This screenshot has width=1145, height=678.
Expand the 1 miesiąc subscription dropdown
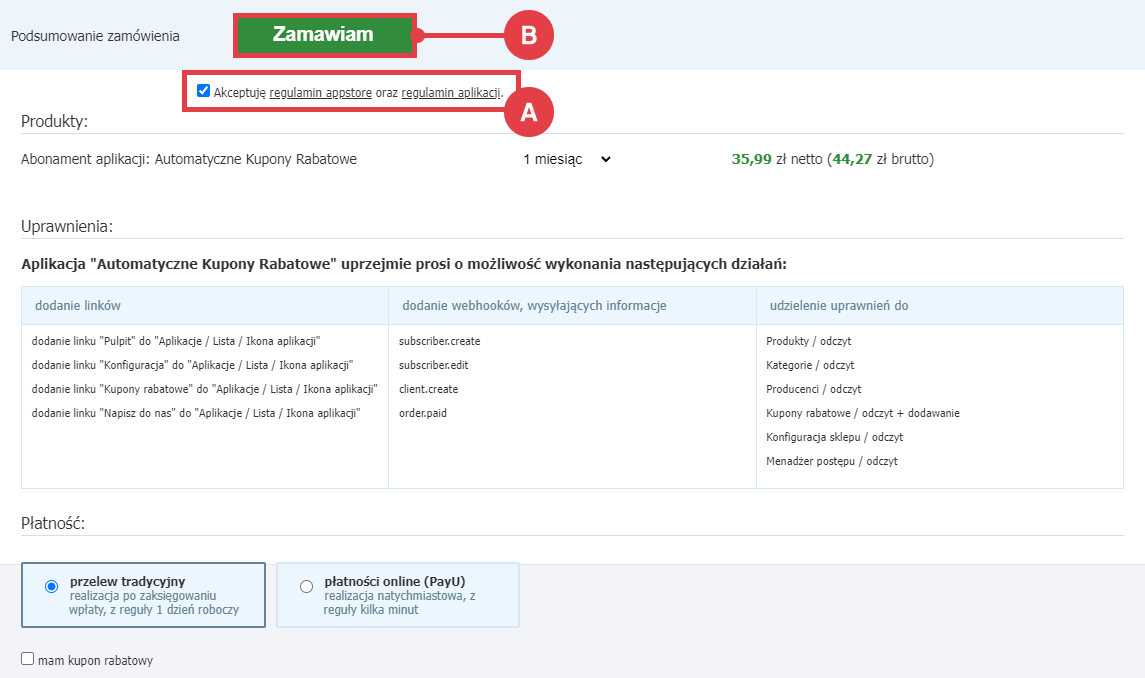tap(566, 159)
